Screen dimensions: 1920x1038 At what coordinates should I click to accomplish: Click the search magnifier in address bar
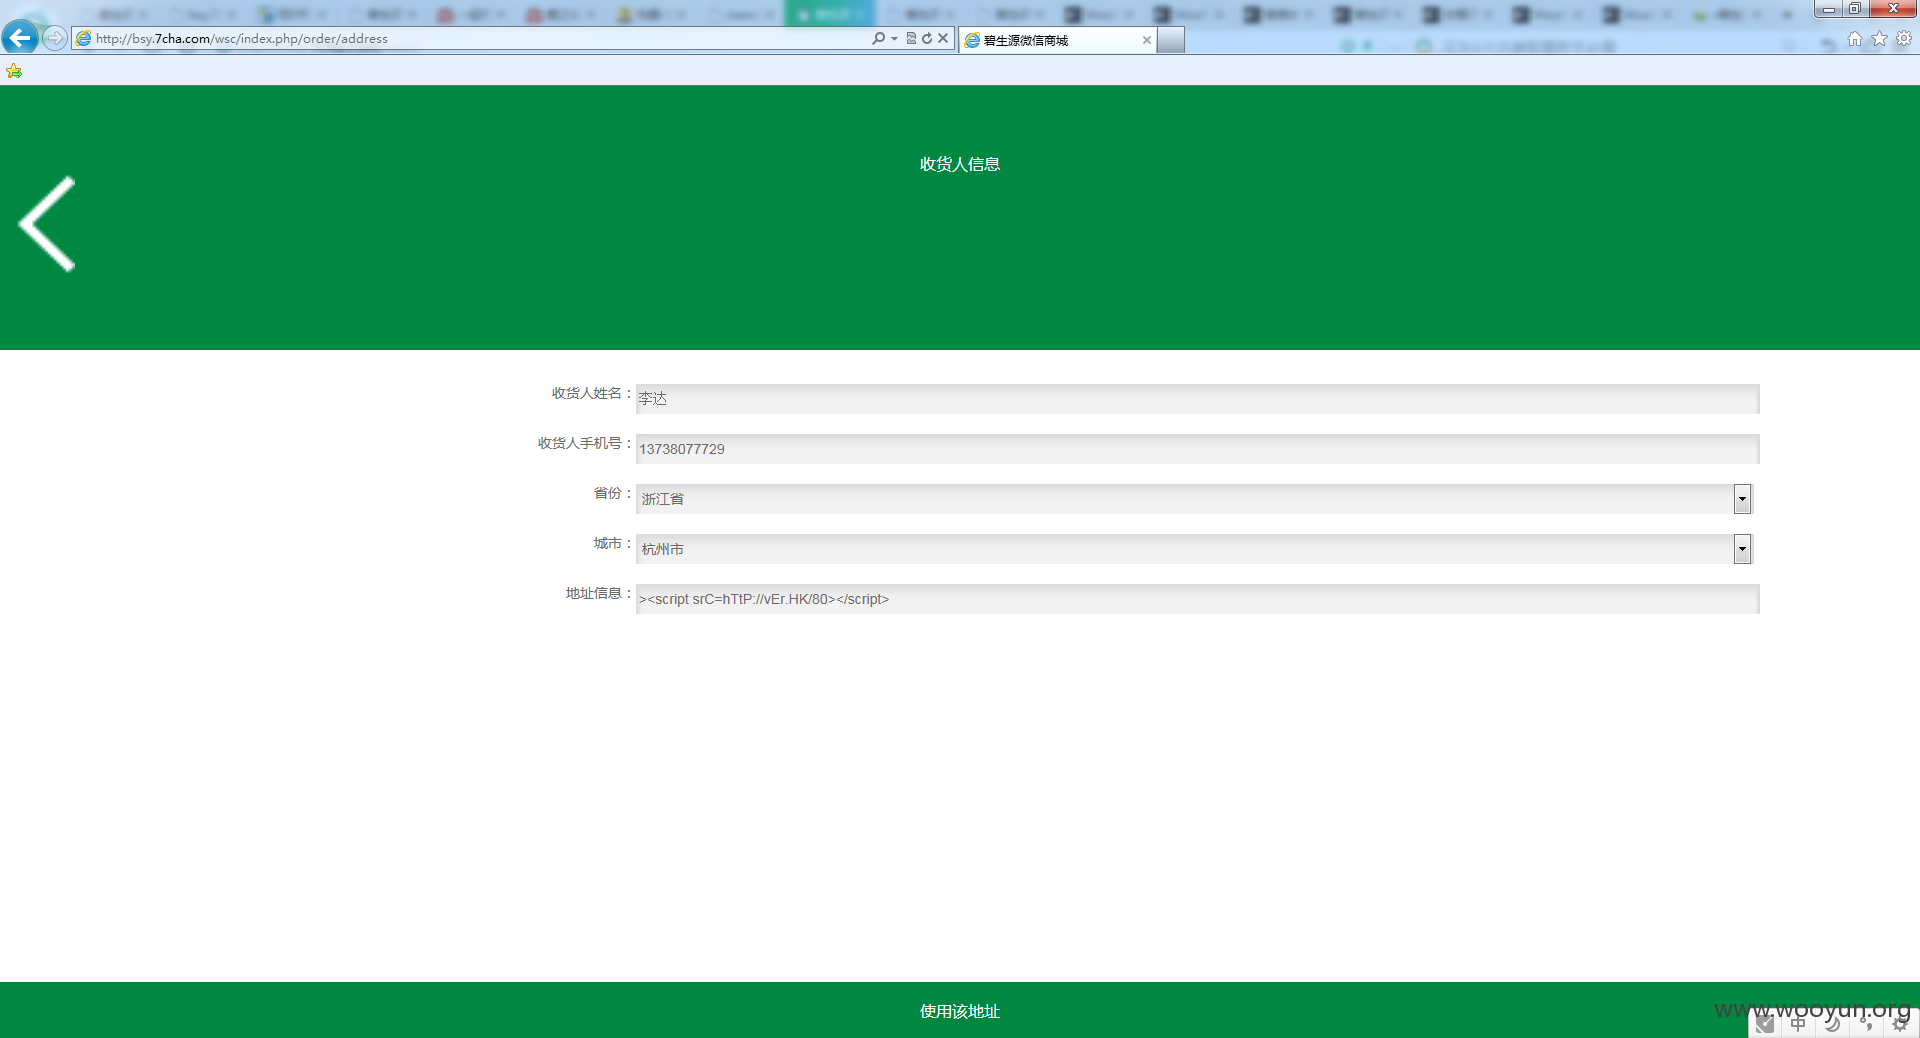point(878,38)
